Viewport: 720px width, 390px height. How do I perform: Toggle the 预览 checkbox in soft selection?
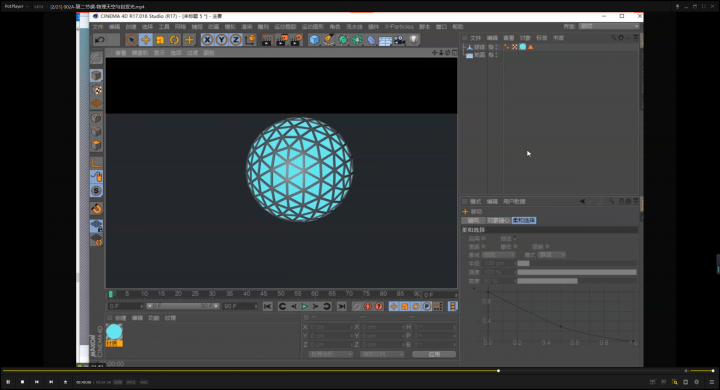tap(515, 238)
